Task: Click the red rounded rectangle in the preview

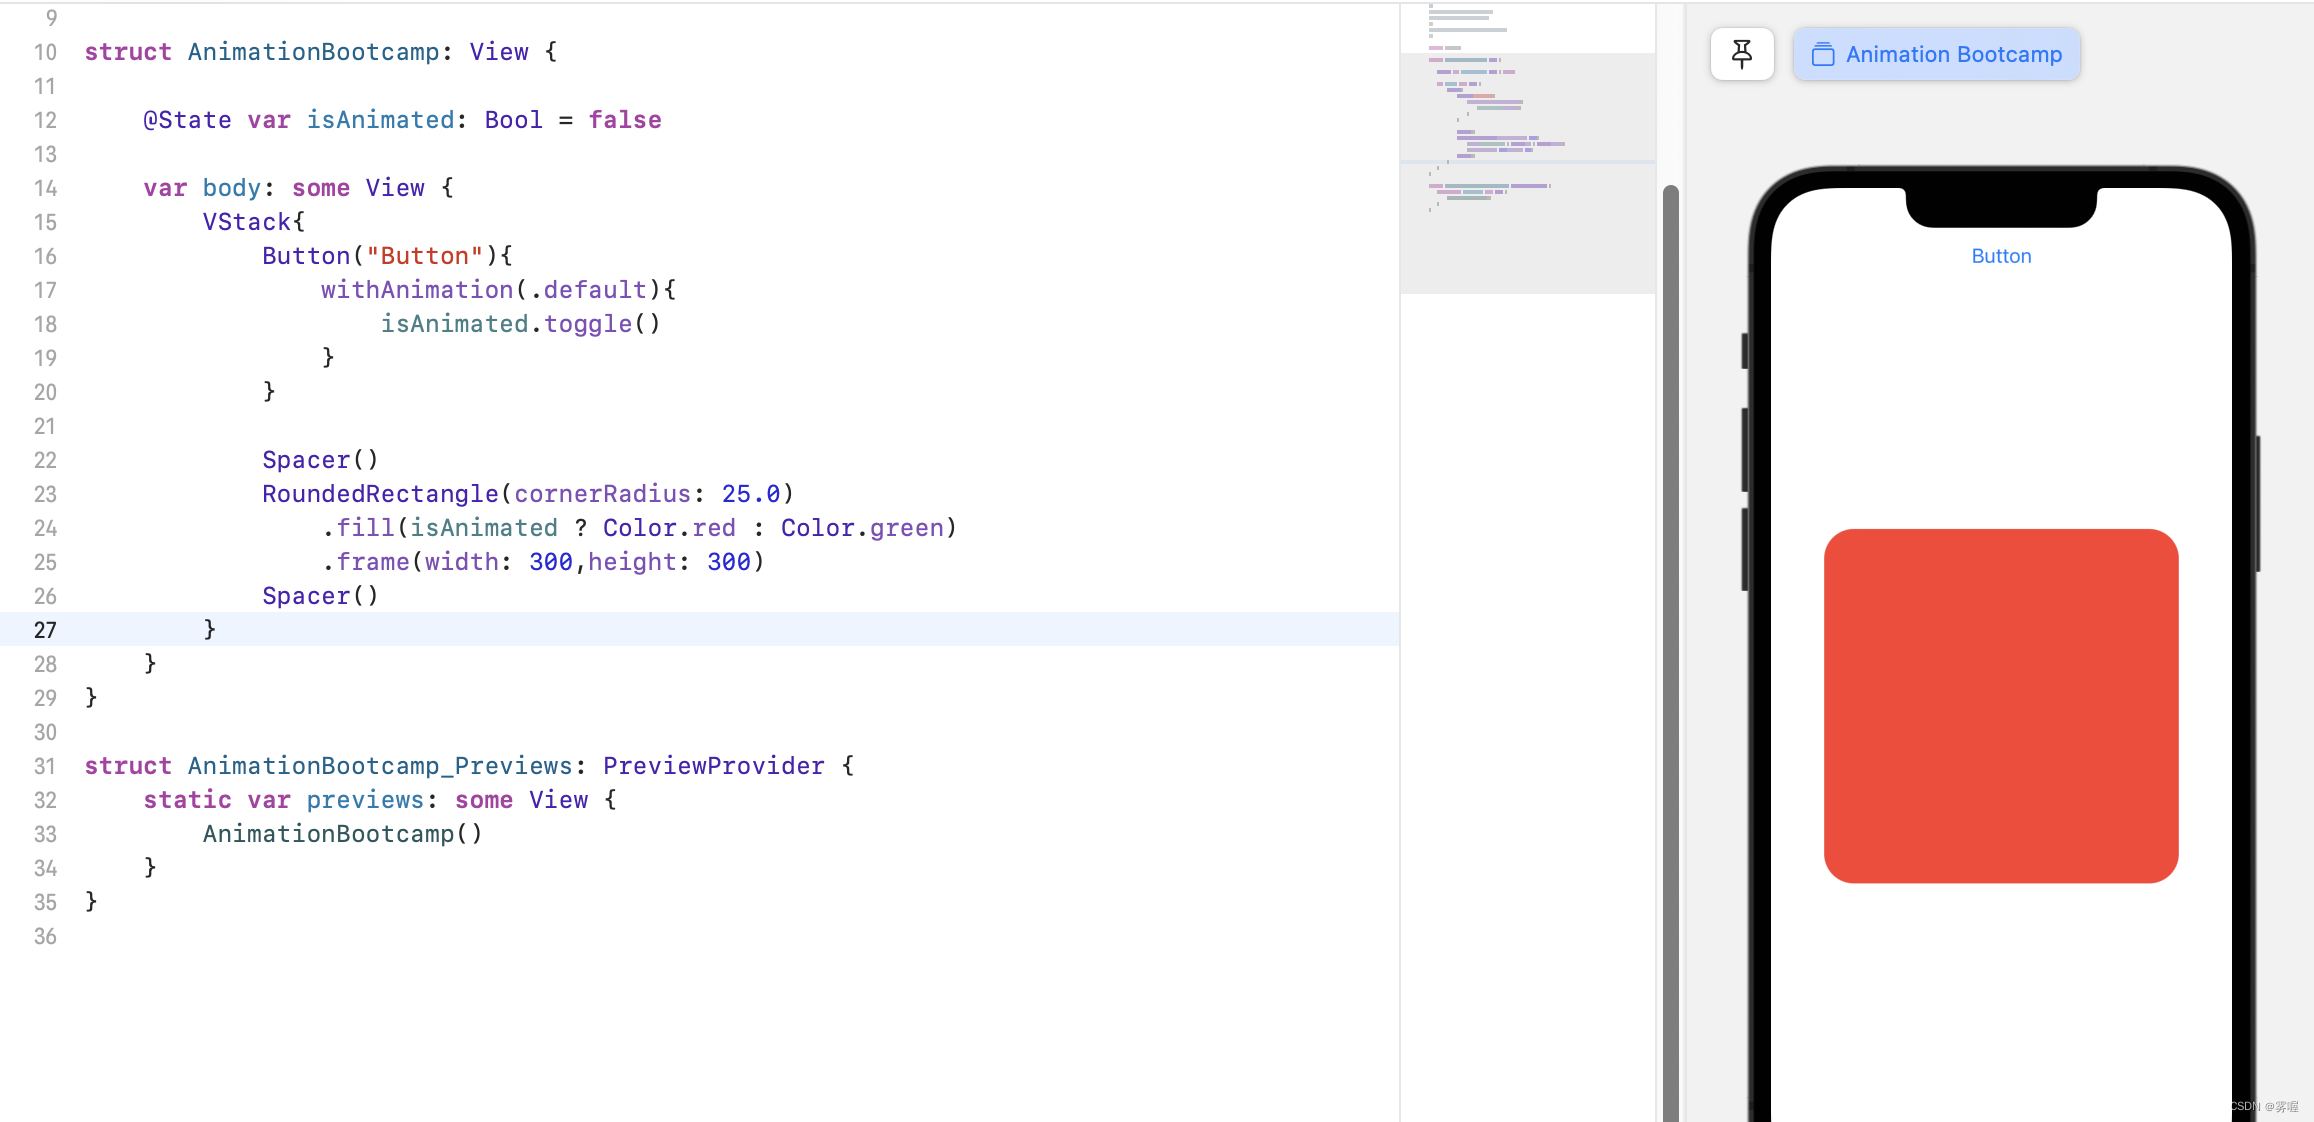Action: (2001, 707)
